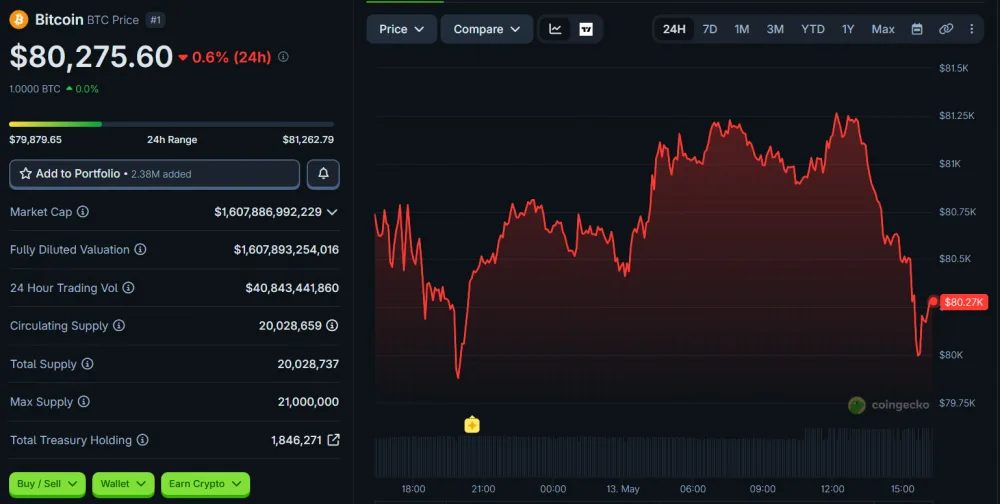Image resolution: width=1000 pixels, height=504 pixels.
Task: Click the $40,843,441,860 trading volume value
Action: pos(292,288)
